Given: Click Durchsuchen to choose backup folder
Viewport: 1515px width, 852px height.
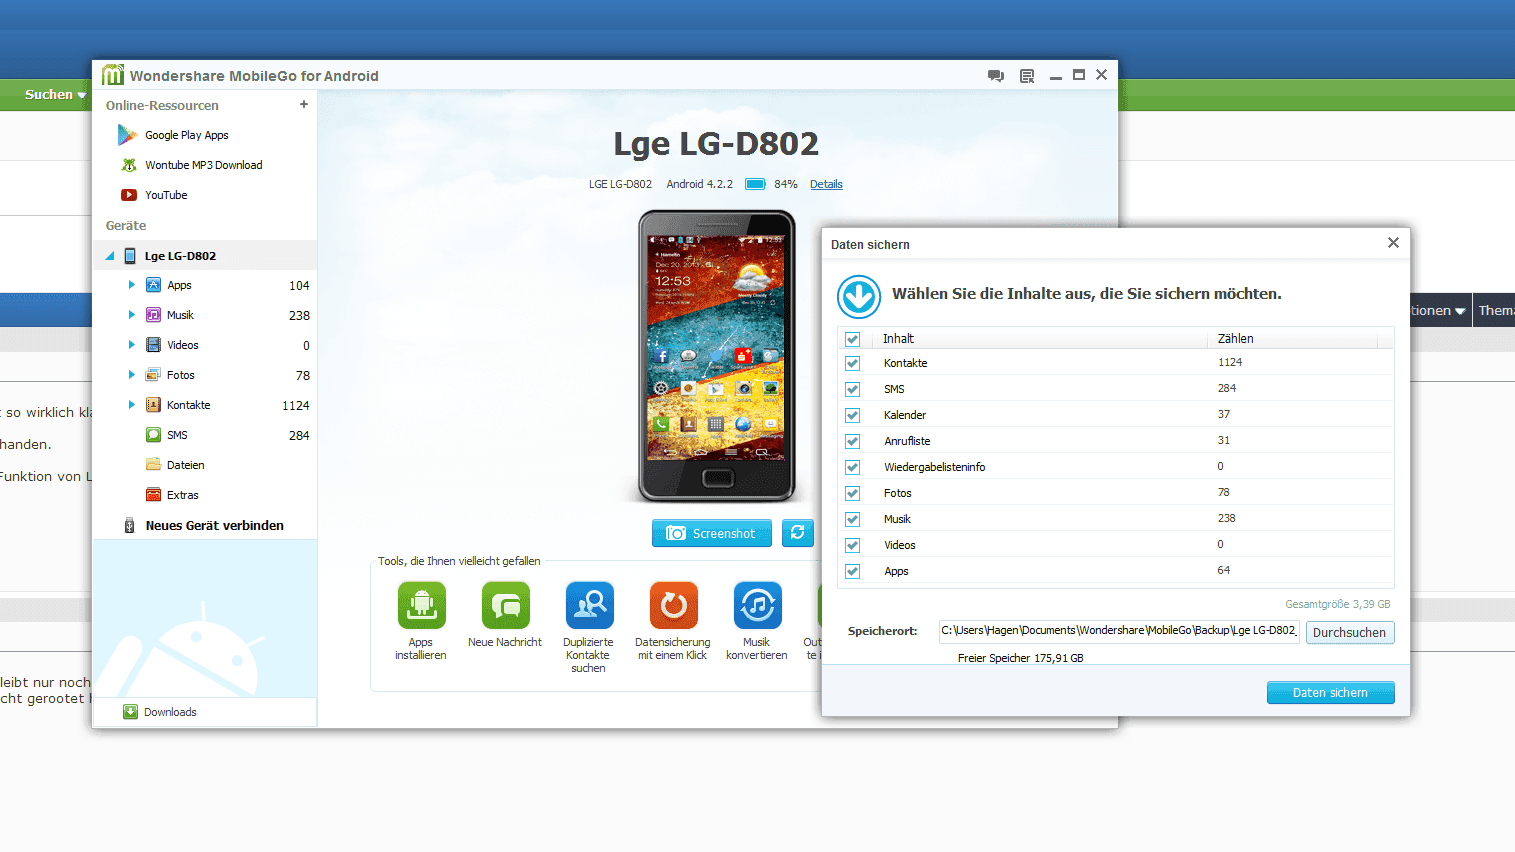Looking at the screenshot, I should 1349,632.
